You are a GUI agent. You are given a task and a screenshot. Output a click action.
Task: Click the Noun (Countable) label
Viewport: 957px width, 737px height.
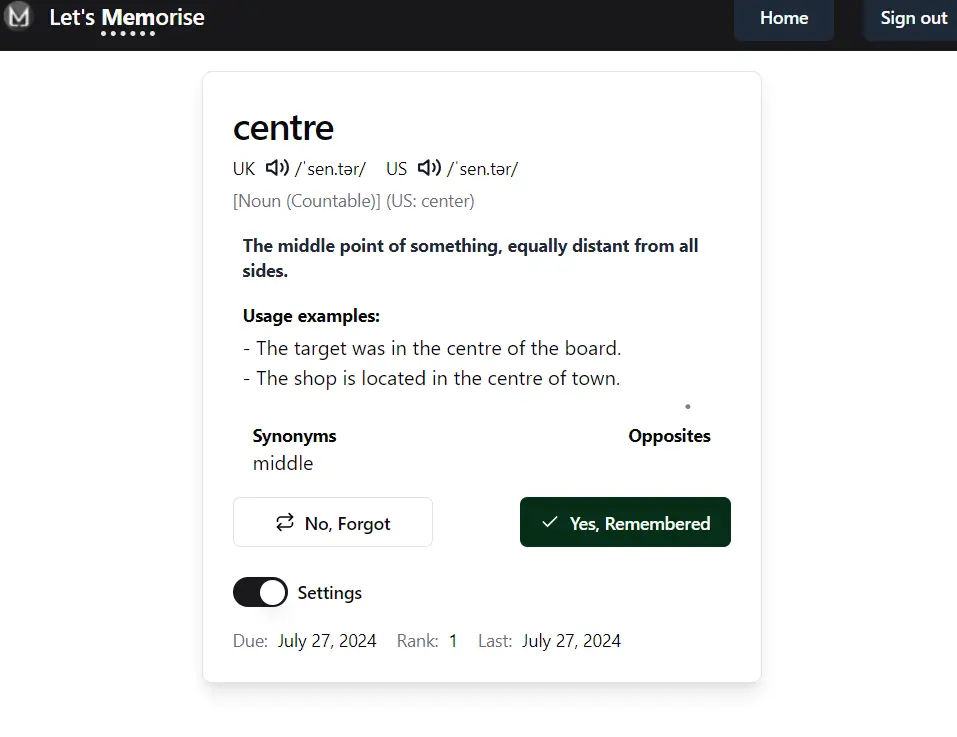[306, 200]
